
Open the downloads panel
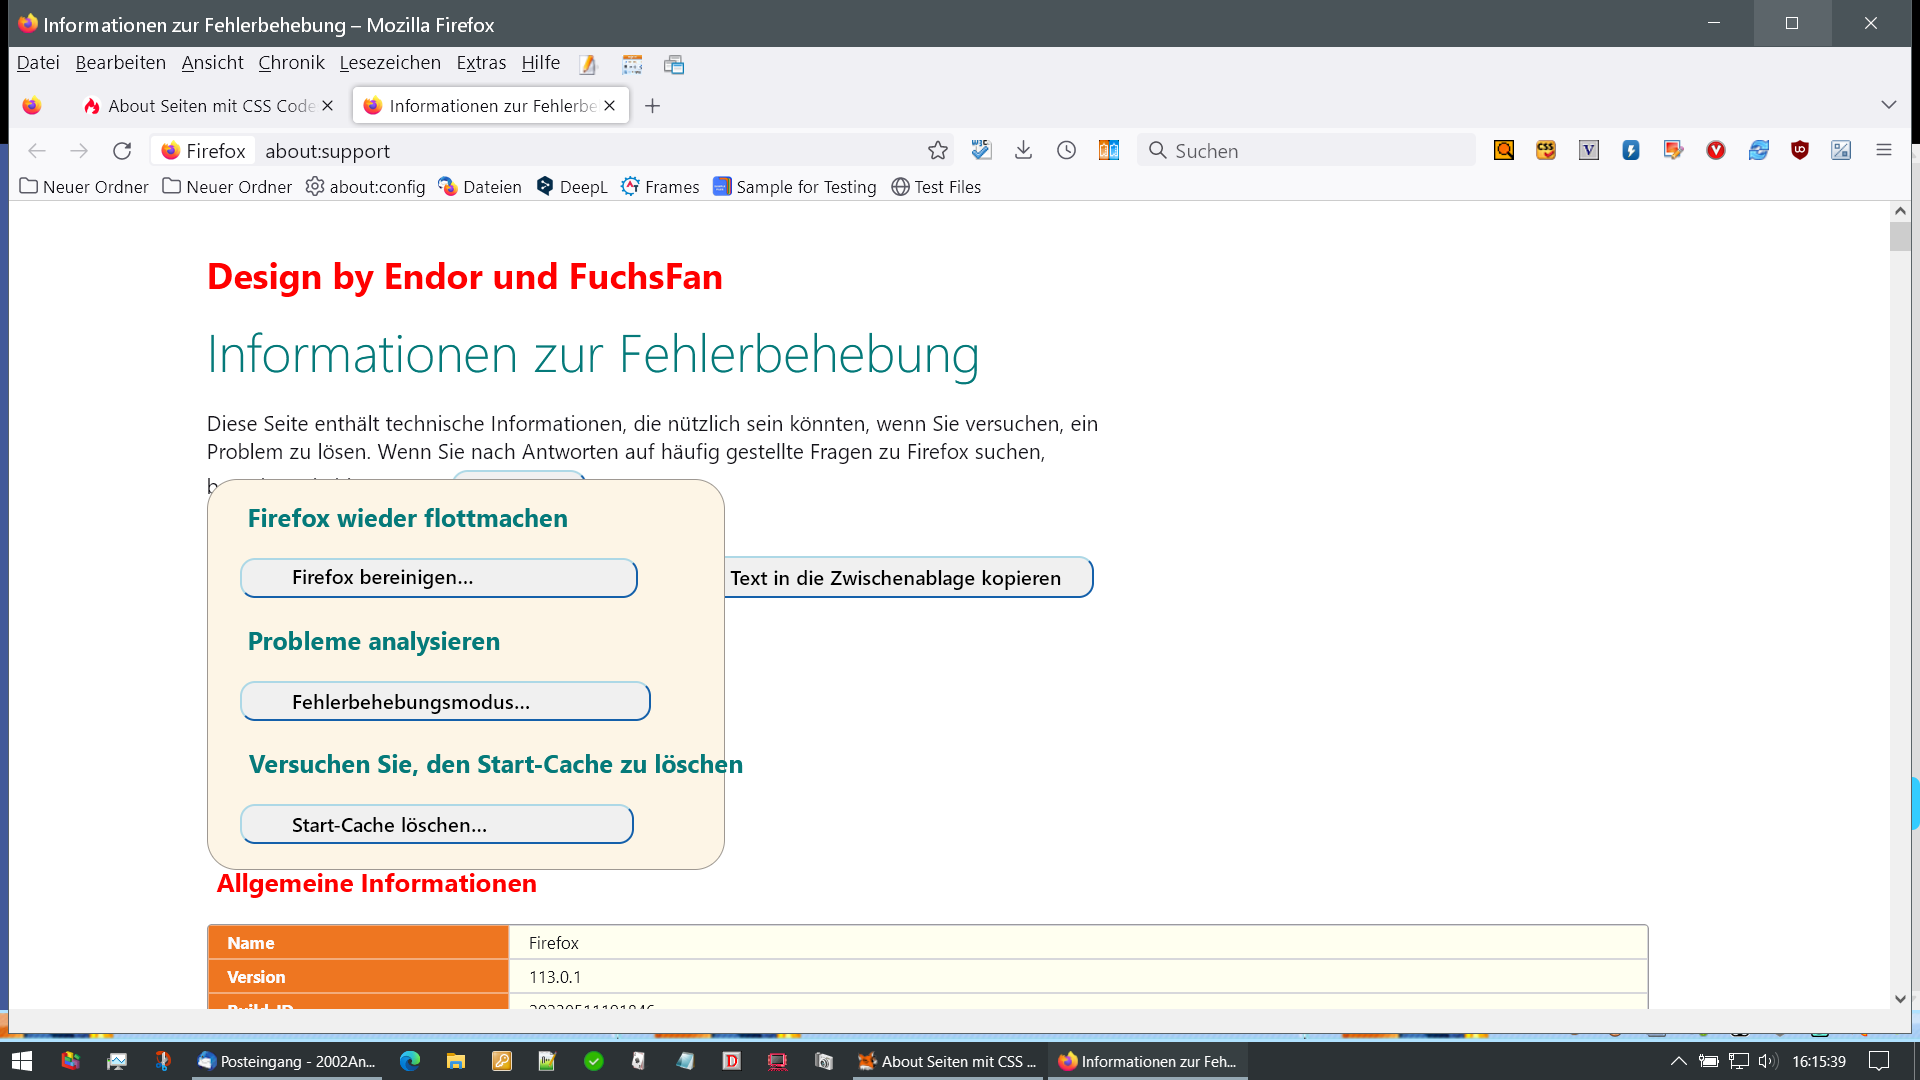1023,150
